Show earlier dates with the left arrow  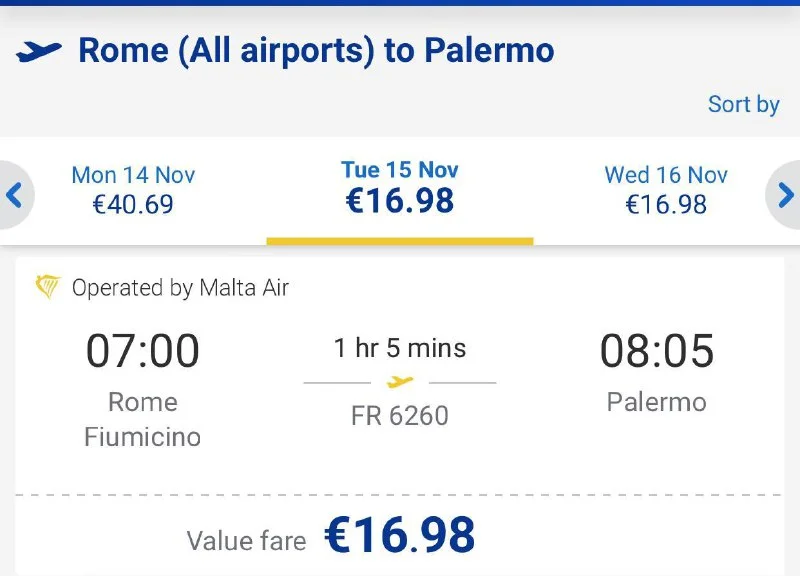pos(14,194)
